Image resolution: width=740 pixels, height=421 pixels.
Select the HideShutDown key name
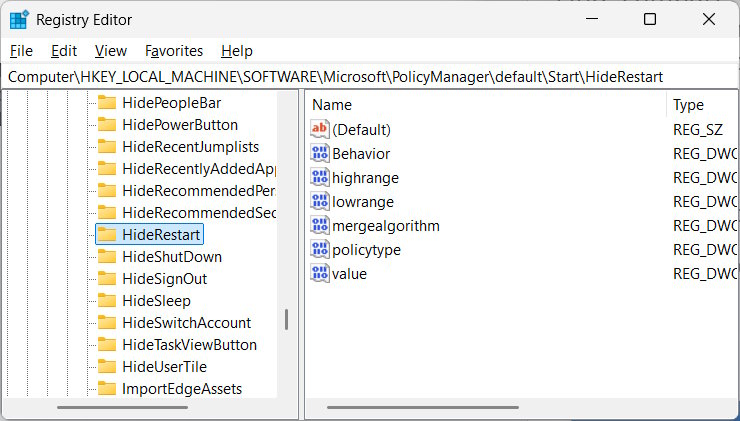coord(172,257)
